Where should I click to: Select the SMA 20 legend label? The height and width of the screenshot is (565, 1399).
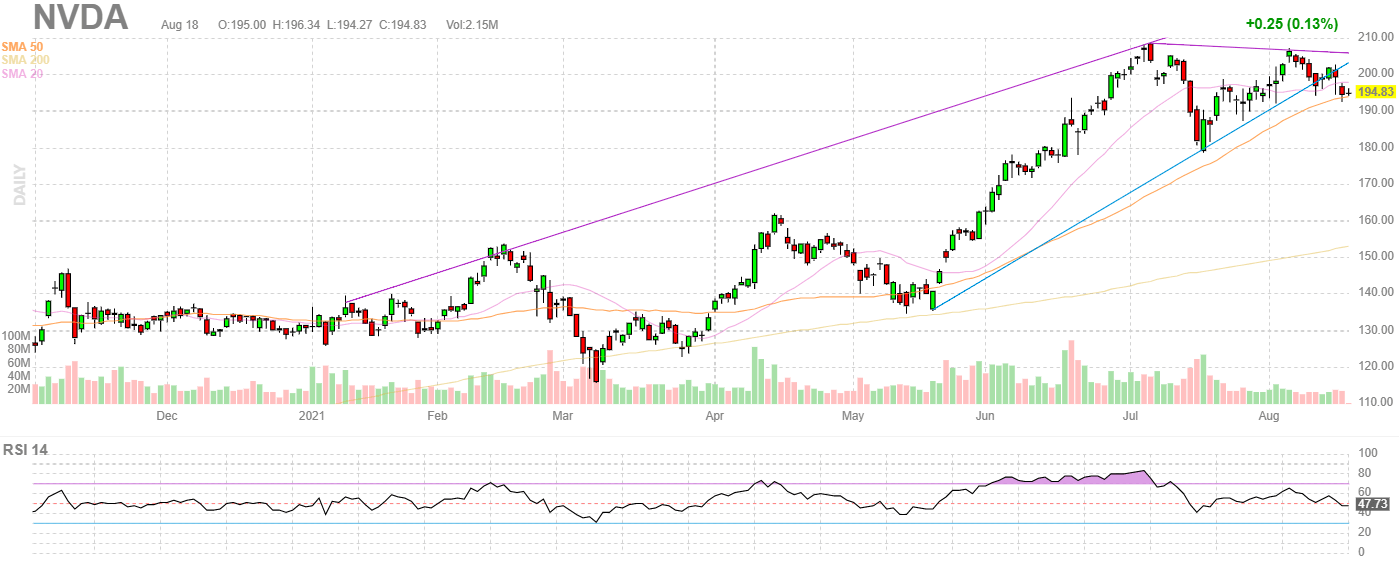click(x=22, y=73)
